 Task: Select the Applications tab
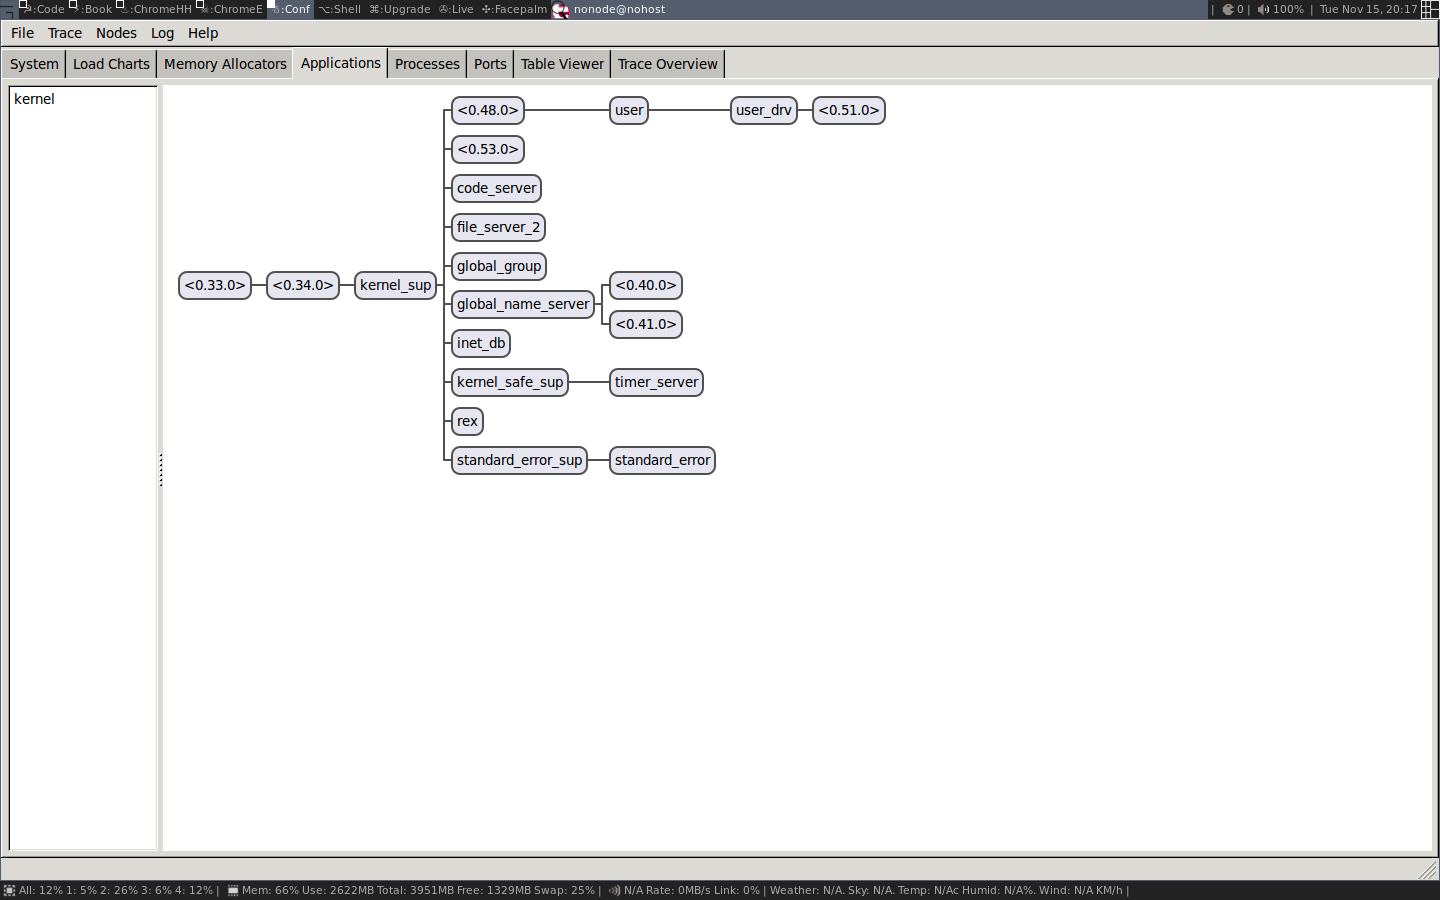(341, 63)
